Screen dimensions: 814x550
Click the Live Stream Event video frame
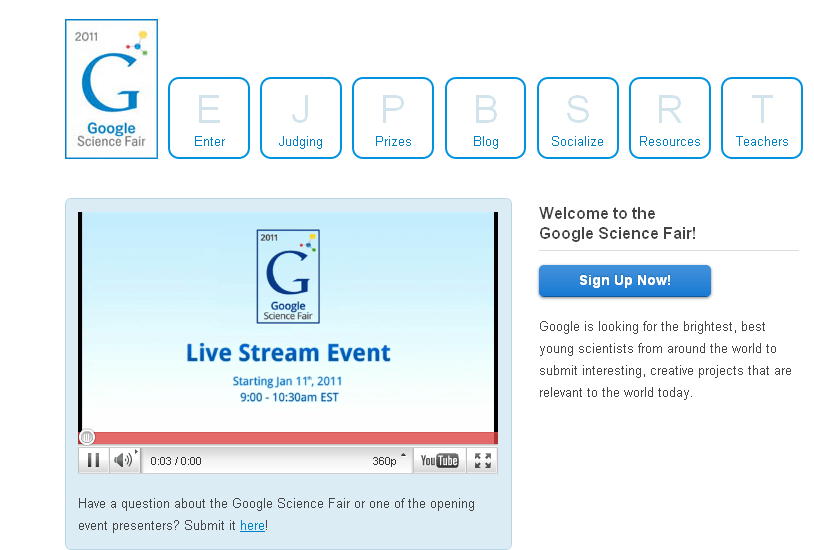[x=288, y=321]
